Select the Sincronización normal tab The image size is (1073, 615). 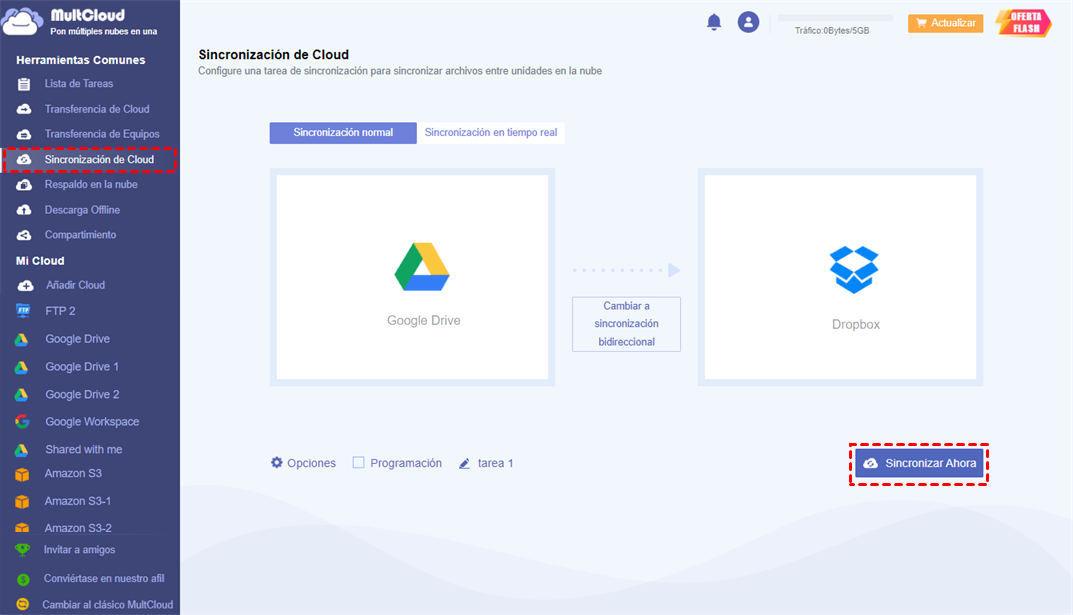pyautogui.click(x=343, y=133)
